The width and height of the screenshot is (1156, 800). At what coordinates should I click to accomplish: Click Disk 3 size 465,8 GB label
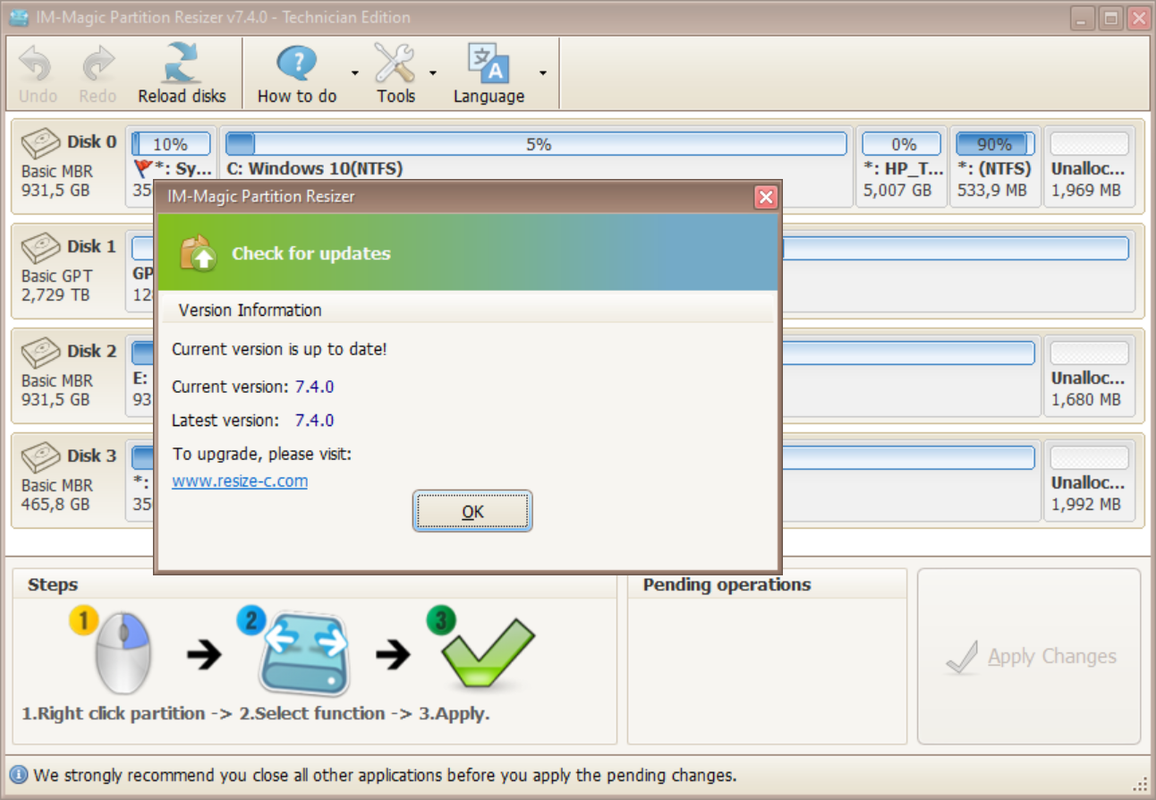55,504
